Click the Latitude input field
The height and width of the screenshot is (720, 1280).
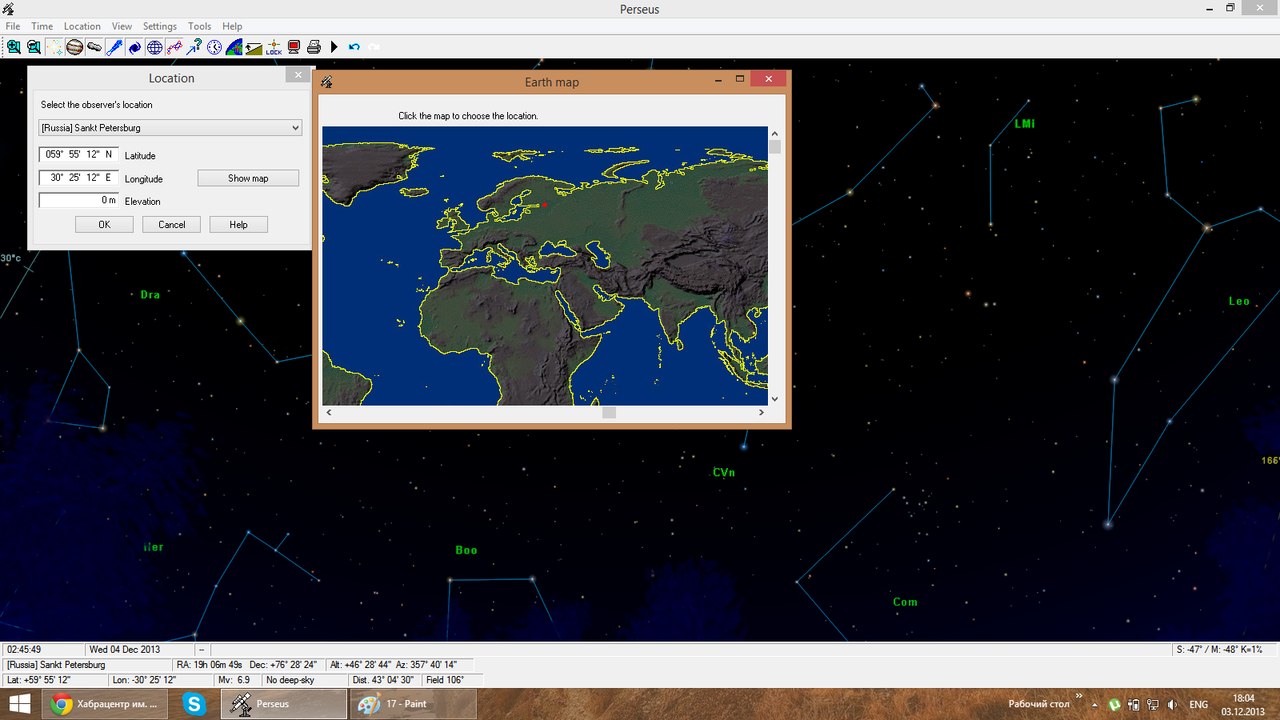pos(79,154)
